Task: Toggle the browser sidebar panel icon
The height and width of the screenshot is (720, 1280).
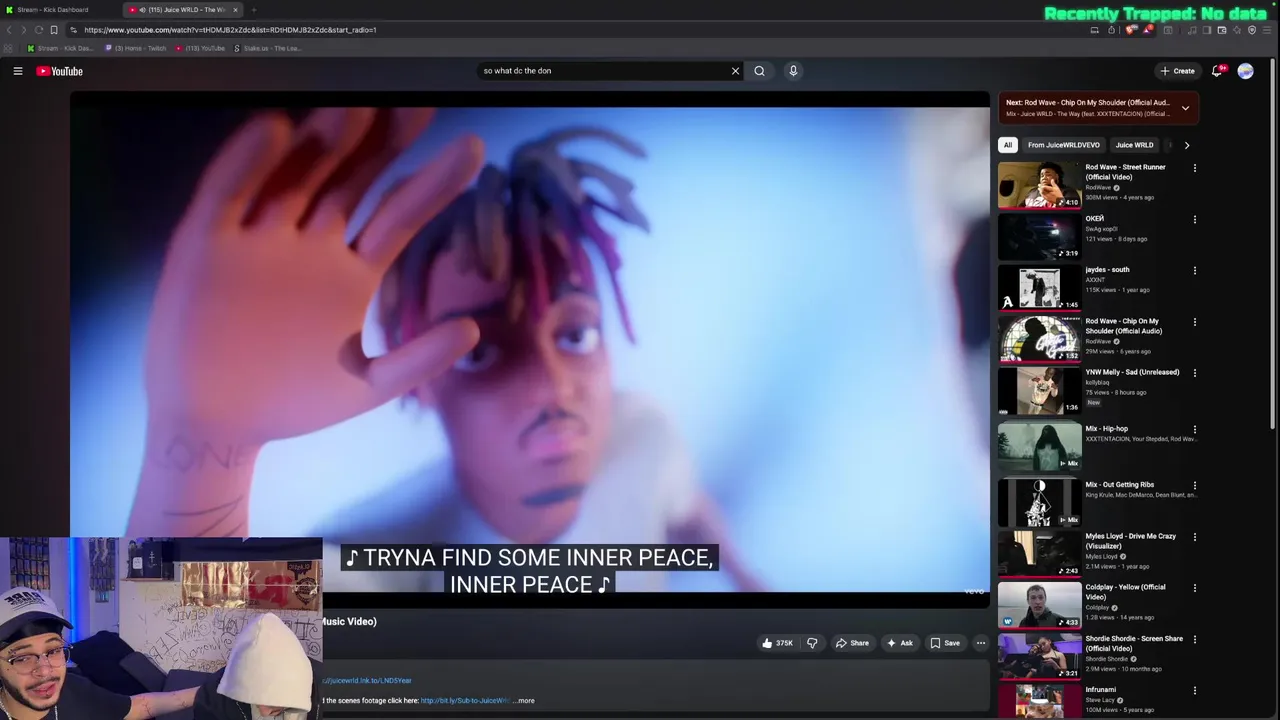Action: (1206, 30)
